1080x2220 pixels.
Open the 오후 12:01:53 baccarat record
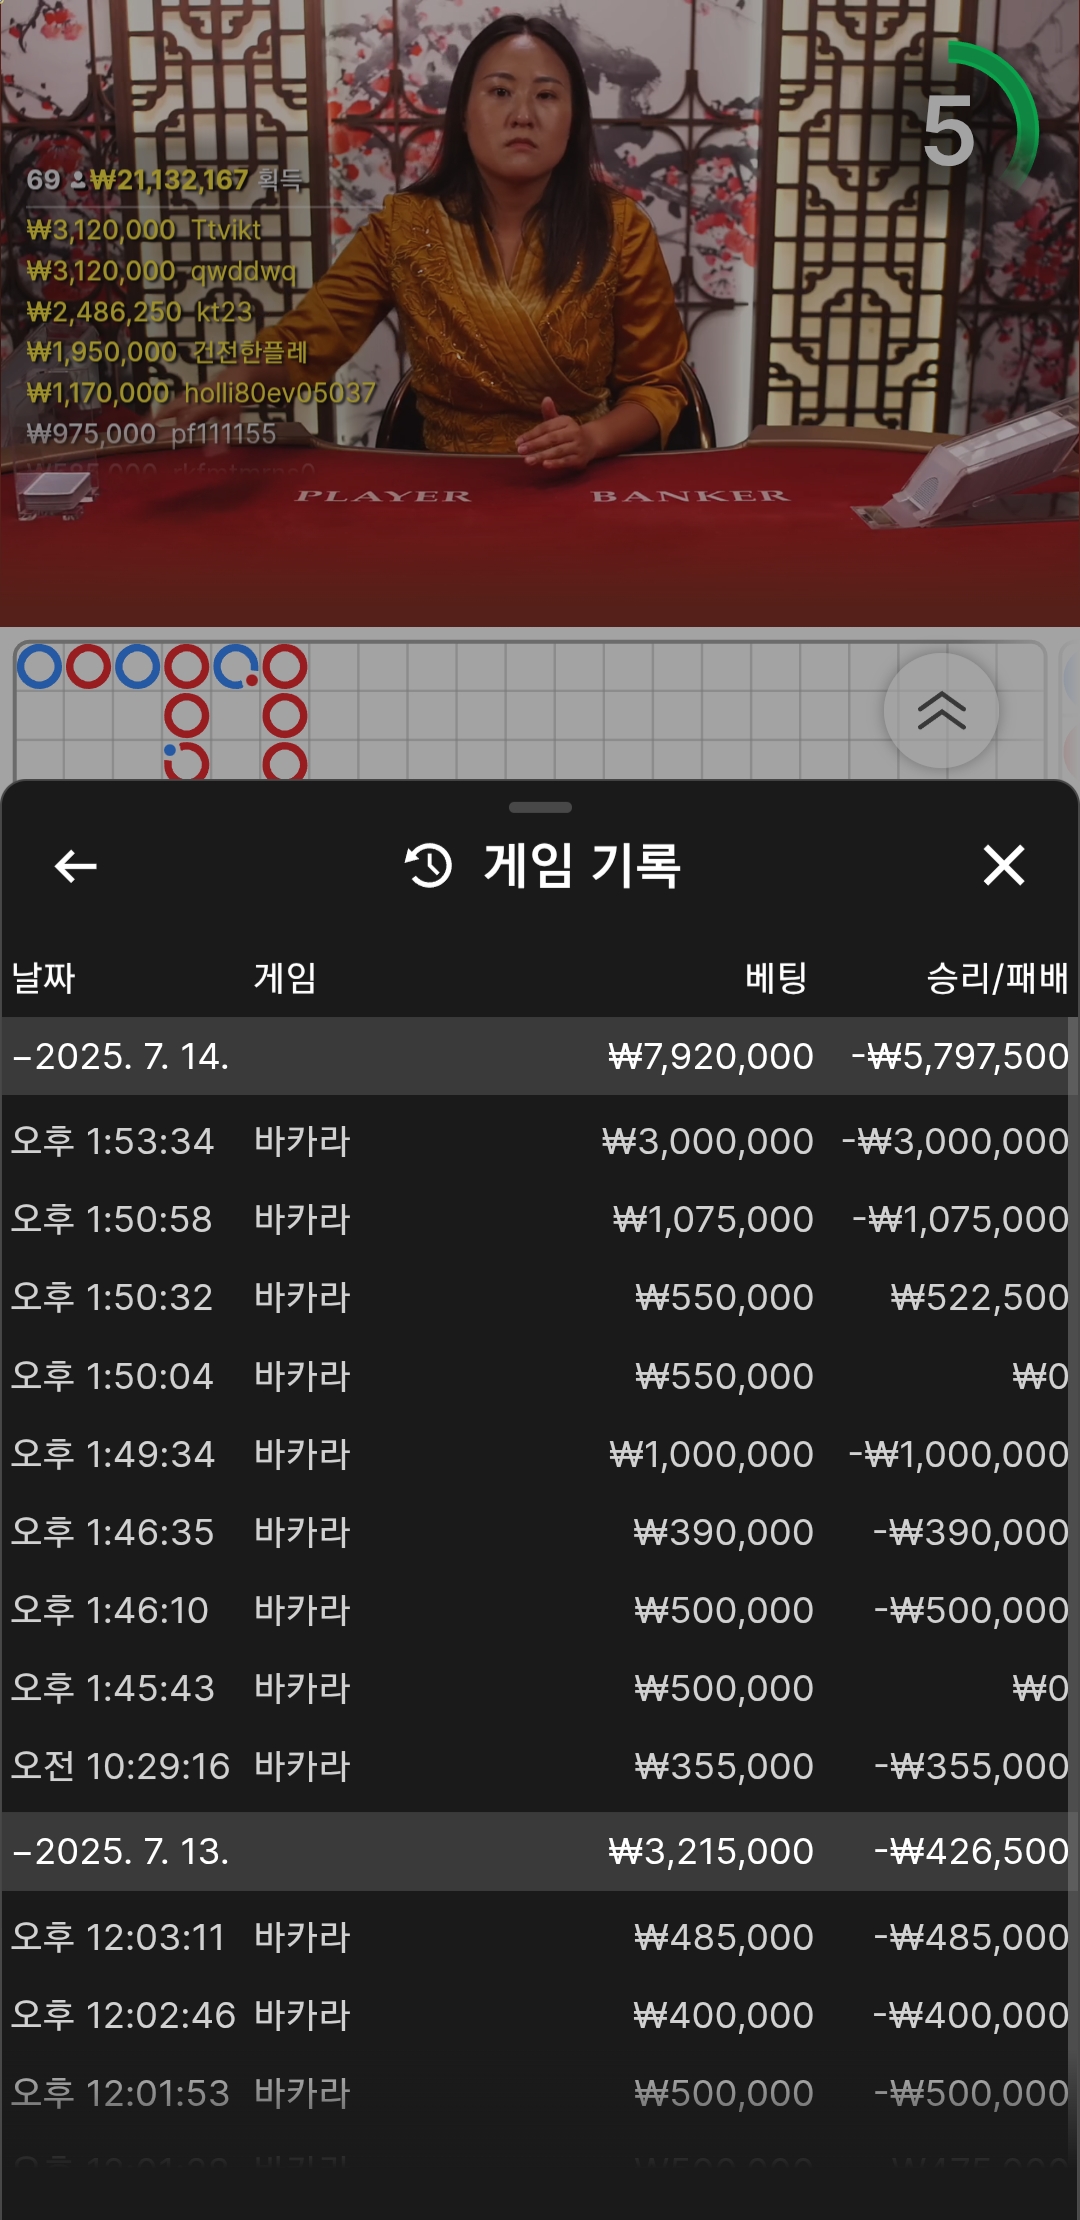540,2093
